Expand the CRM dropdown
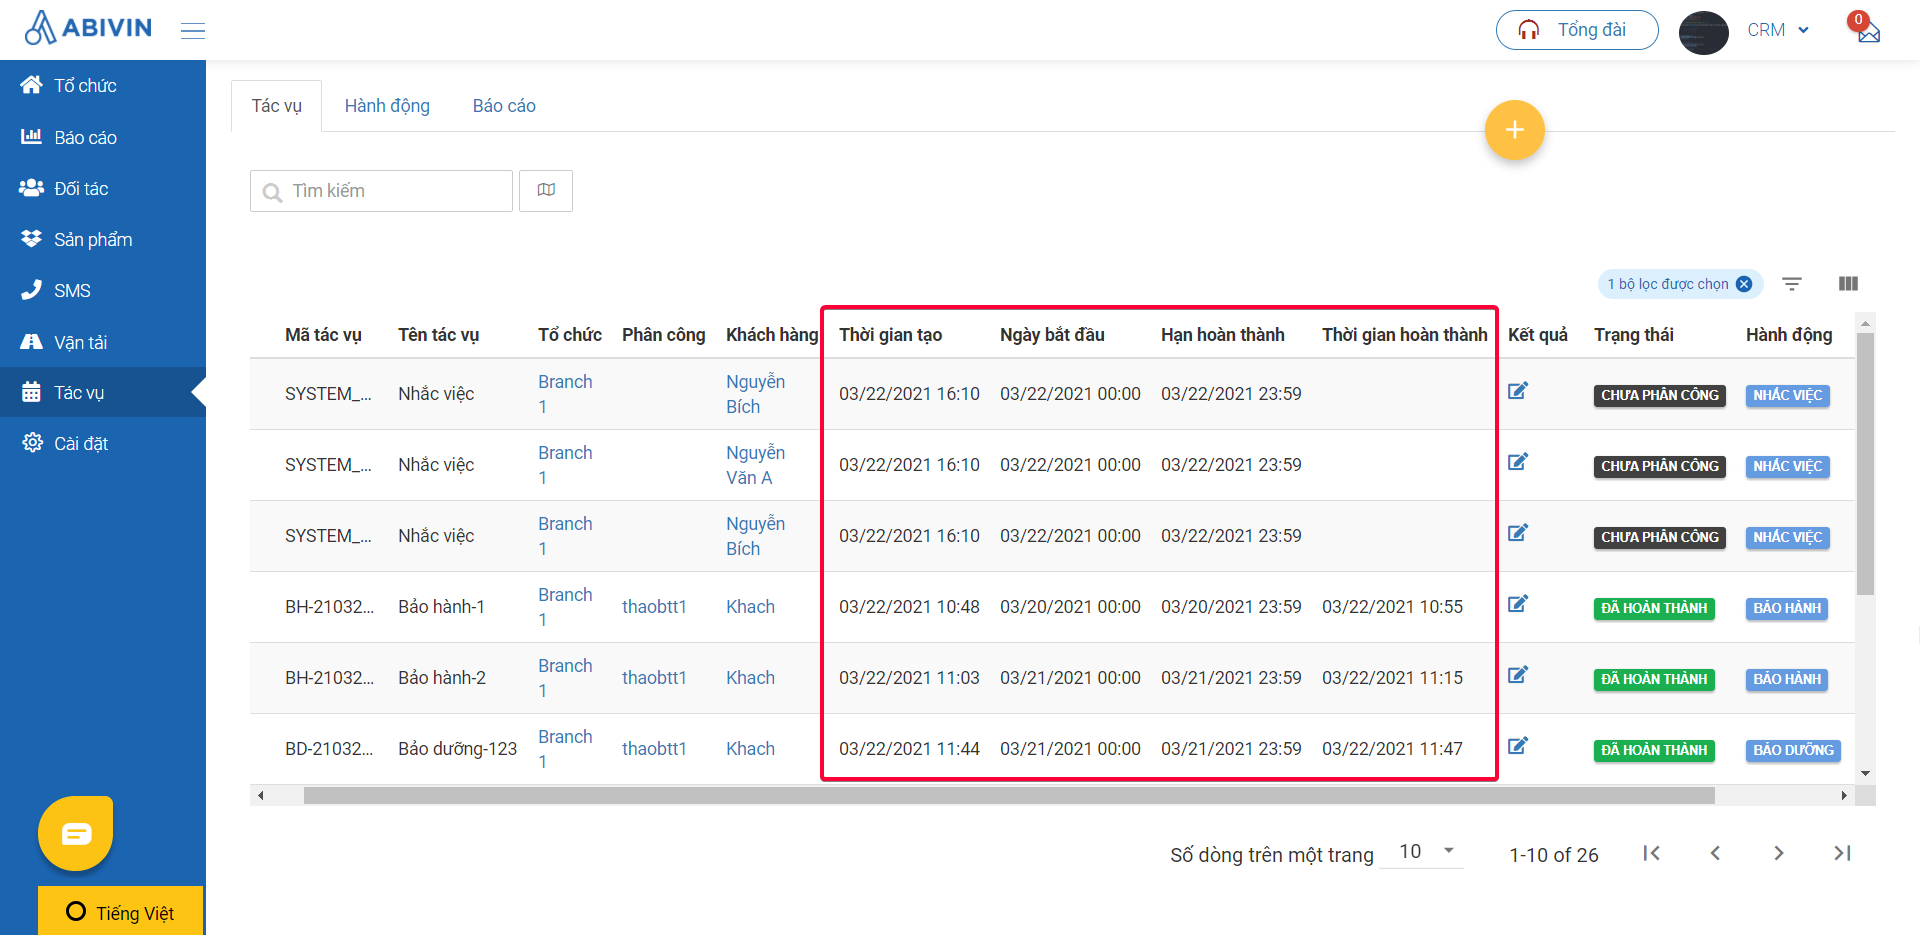Image resolution: width=1920 pixels, height=935 pixels. point(1778,30)
